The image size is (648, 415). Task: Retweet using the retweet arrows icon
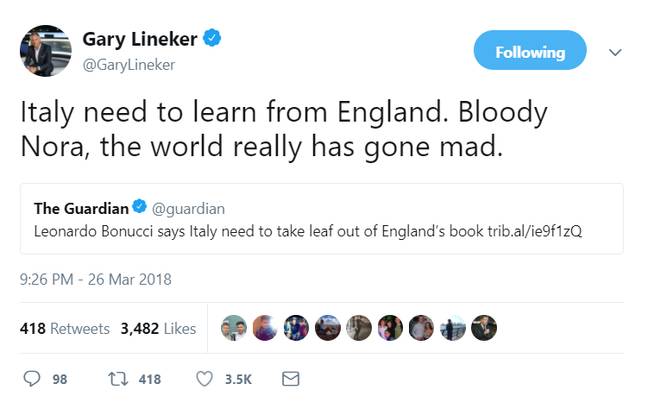tap(118, 379)
